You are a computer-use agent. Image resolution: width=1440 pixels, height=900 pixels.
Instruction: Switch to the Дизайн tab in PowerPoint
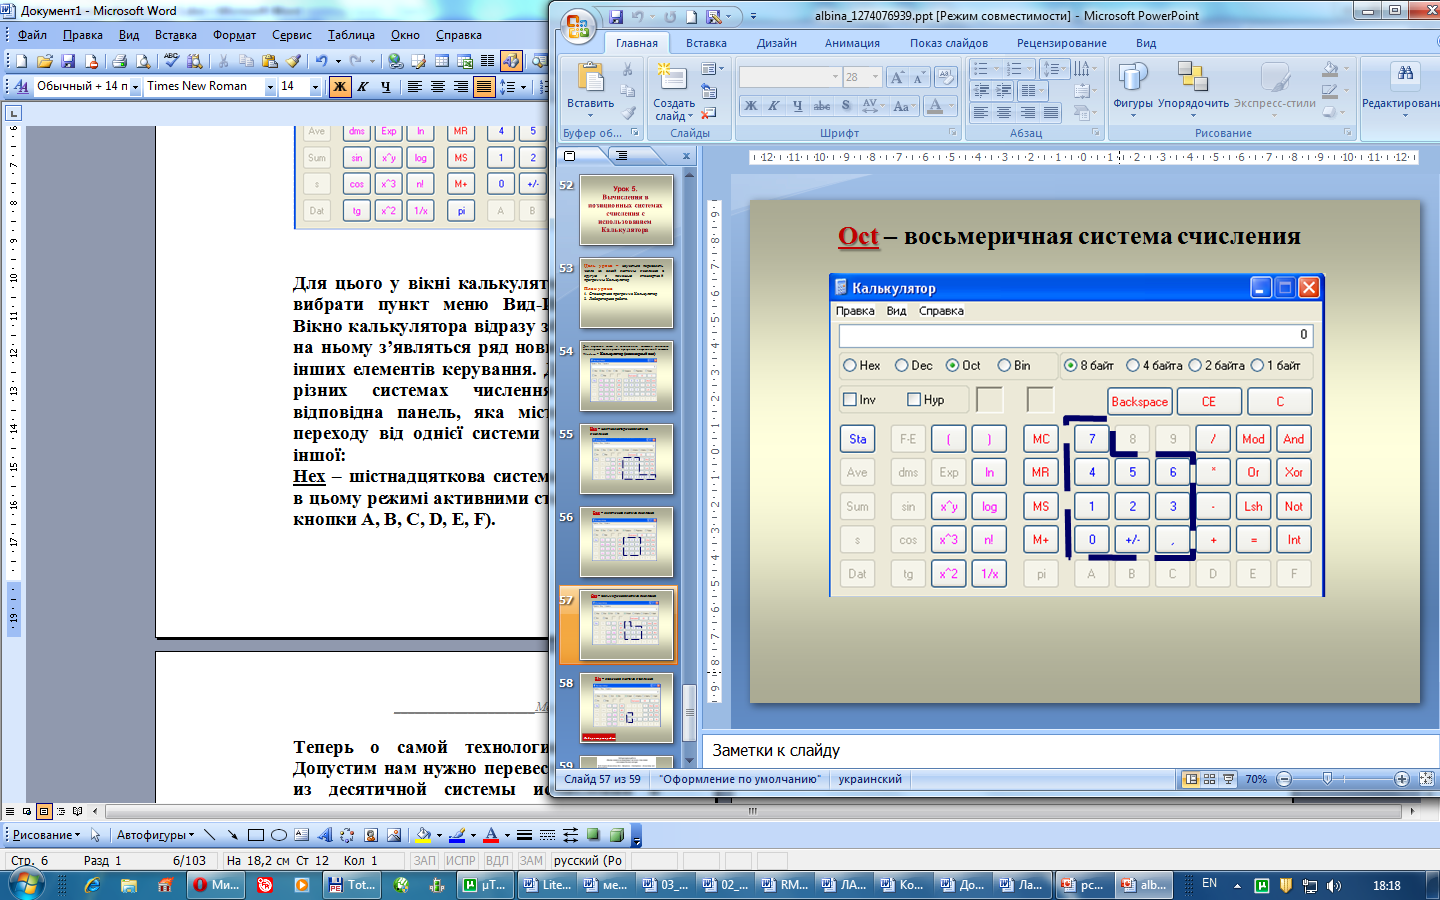[x=776, y=43]
